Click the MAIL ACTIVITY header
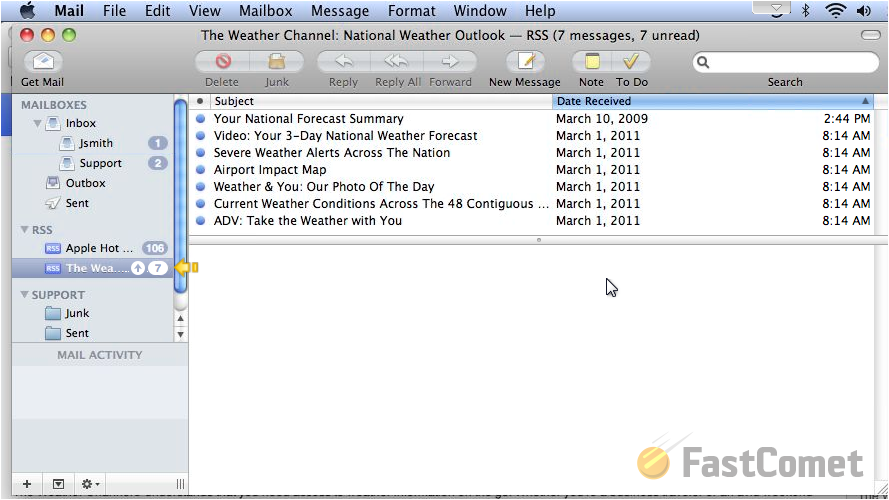This screenshot has width=889, height=500. tap(100, 355)
